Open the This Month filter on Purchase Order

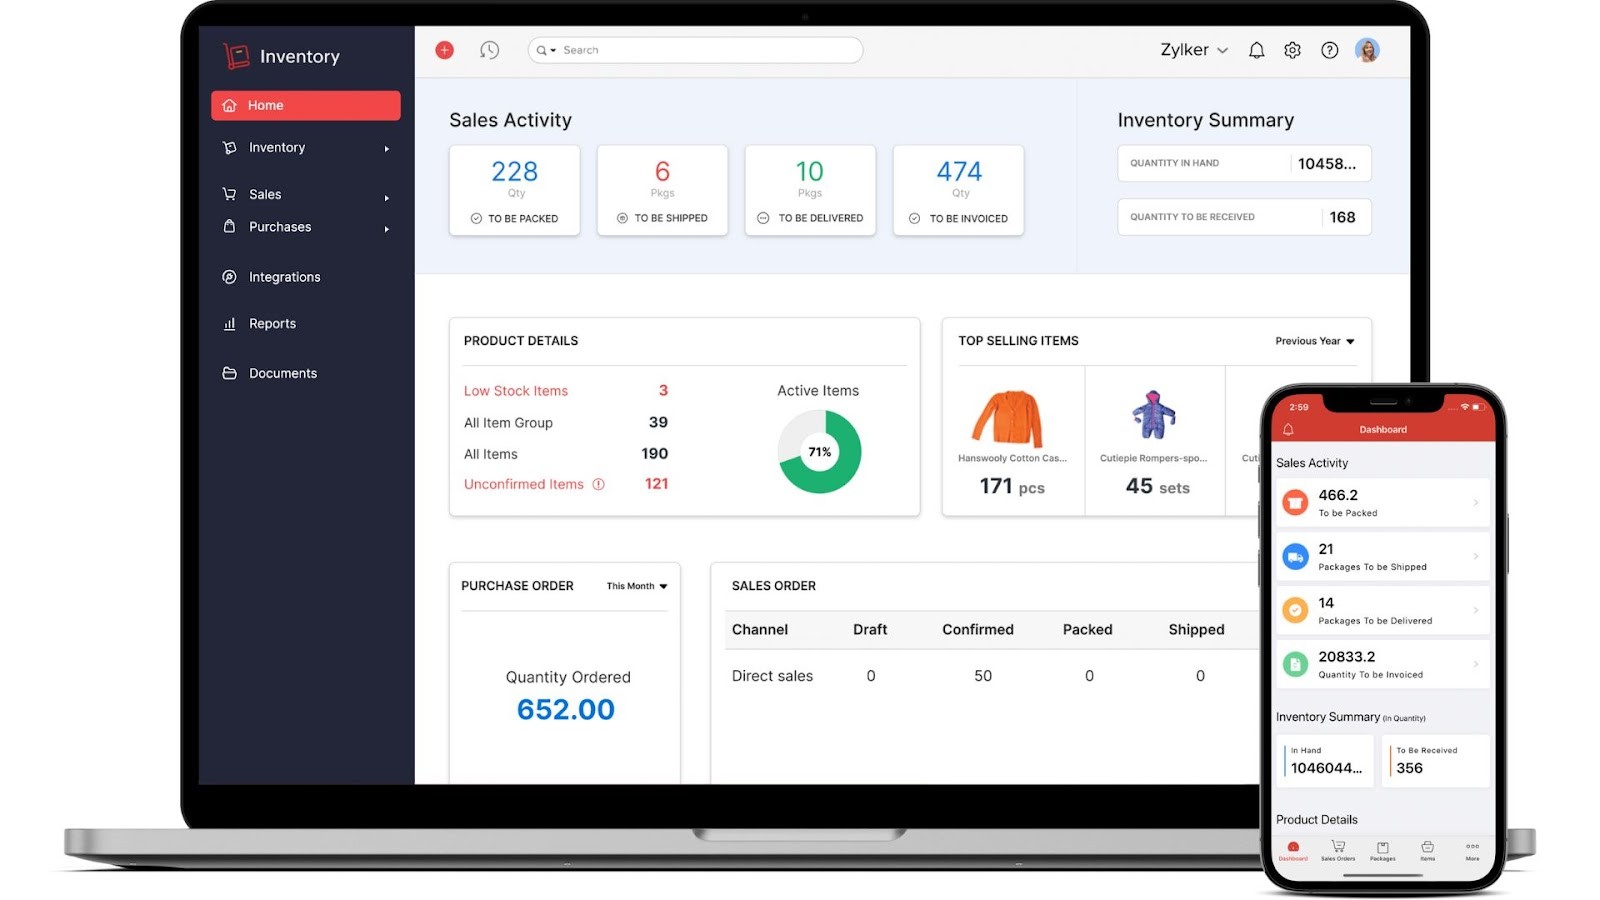(x=634, y=586)
